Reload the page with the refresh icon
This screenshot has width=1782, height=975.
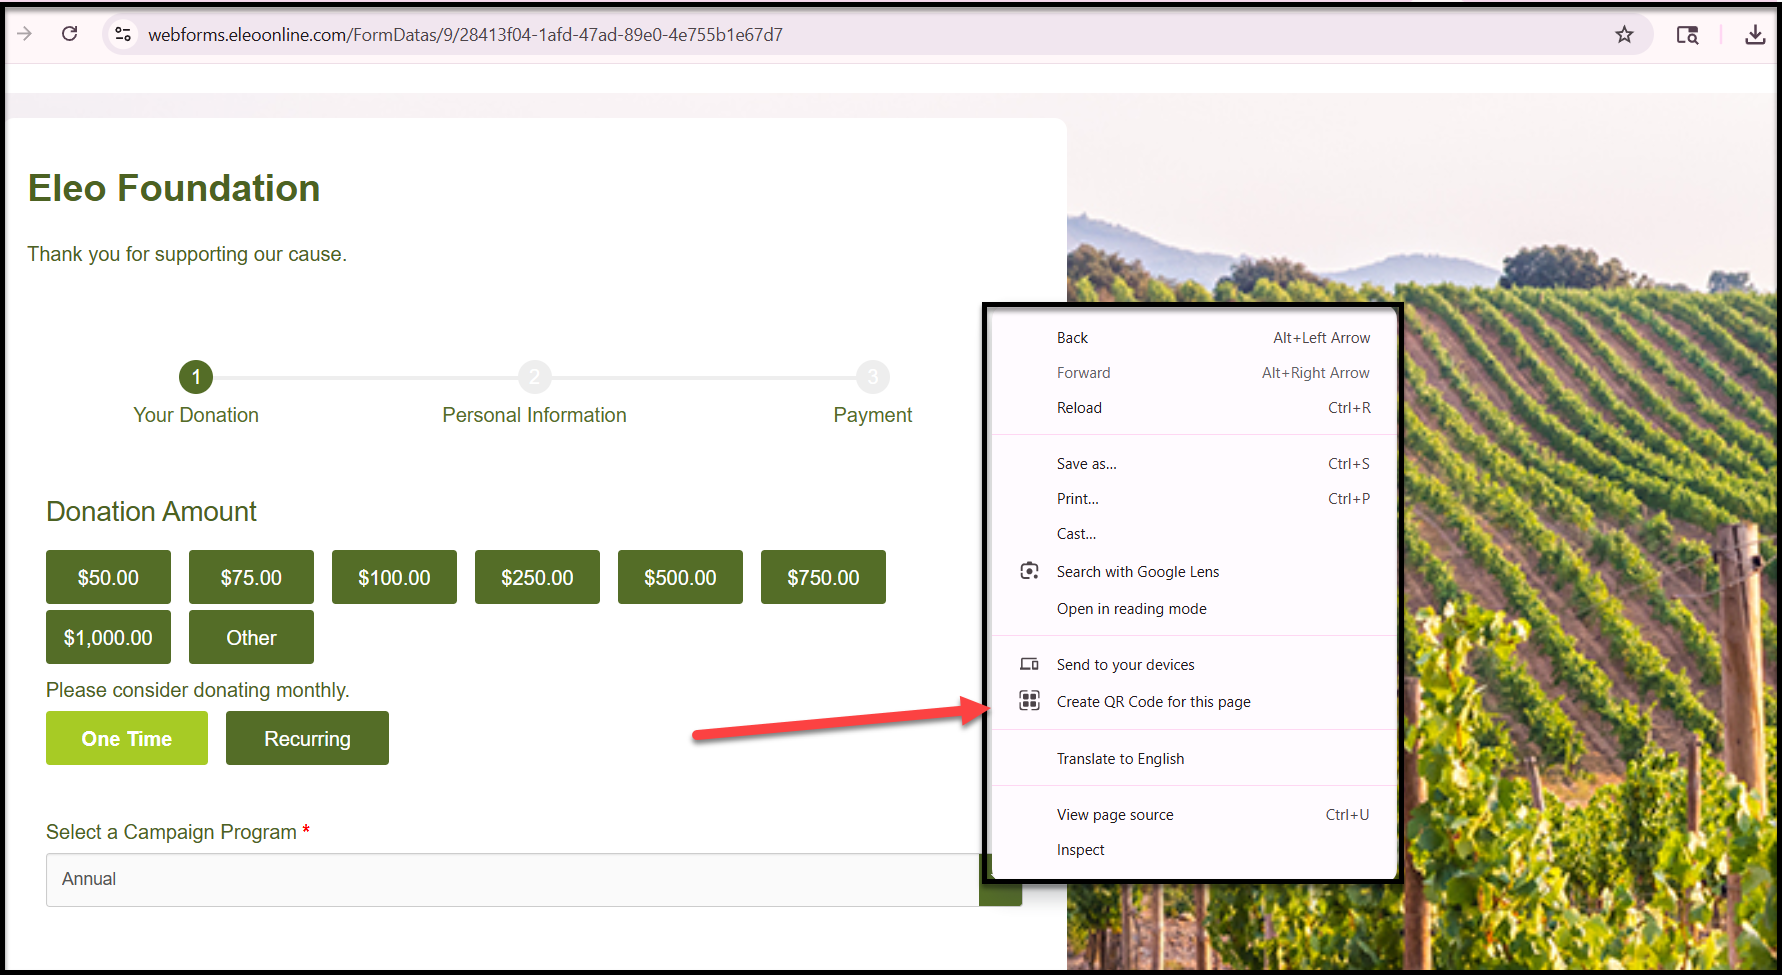(70, 34)
